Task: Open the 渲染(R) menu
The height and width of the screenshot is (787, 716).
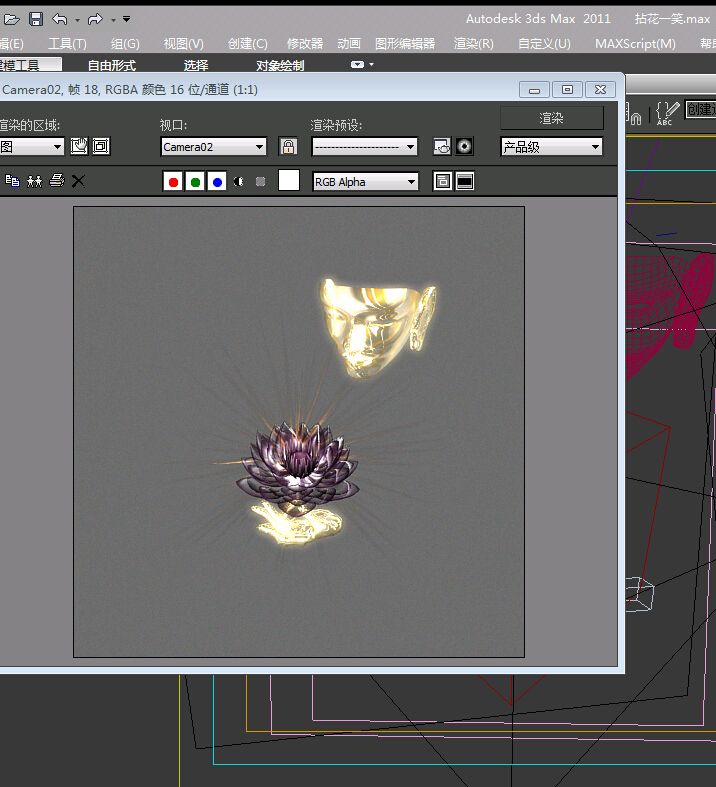Action: click(473, 44)
